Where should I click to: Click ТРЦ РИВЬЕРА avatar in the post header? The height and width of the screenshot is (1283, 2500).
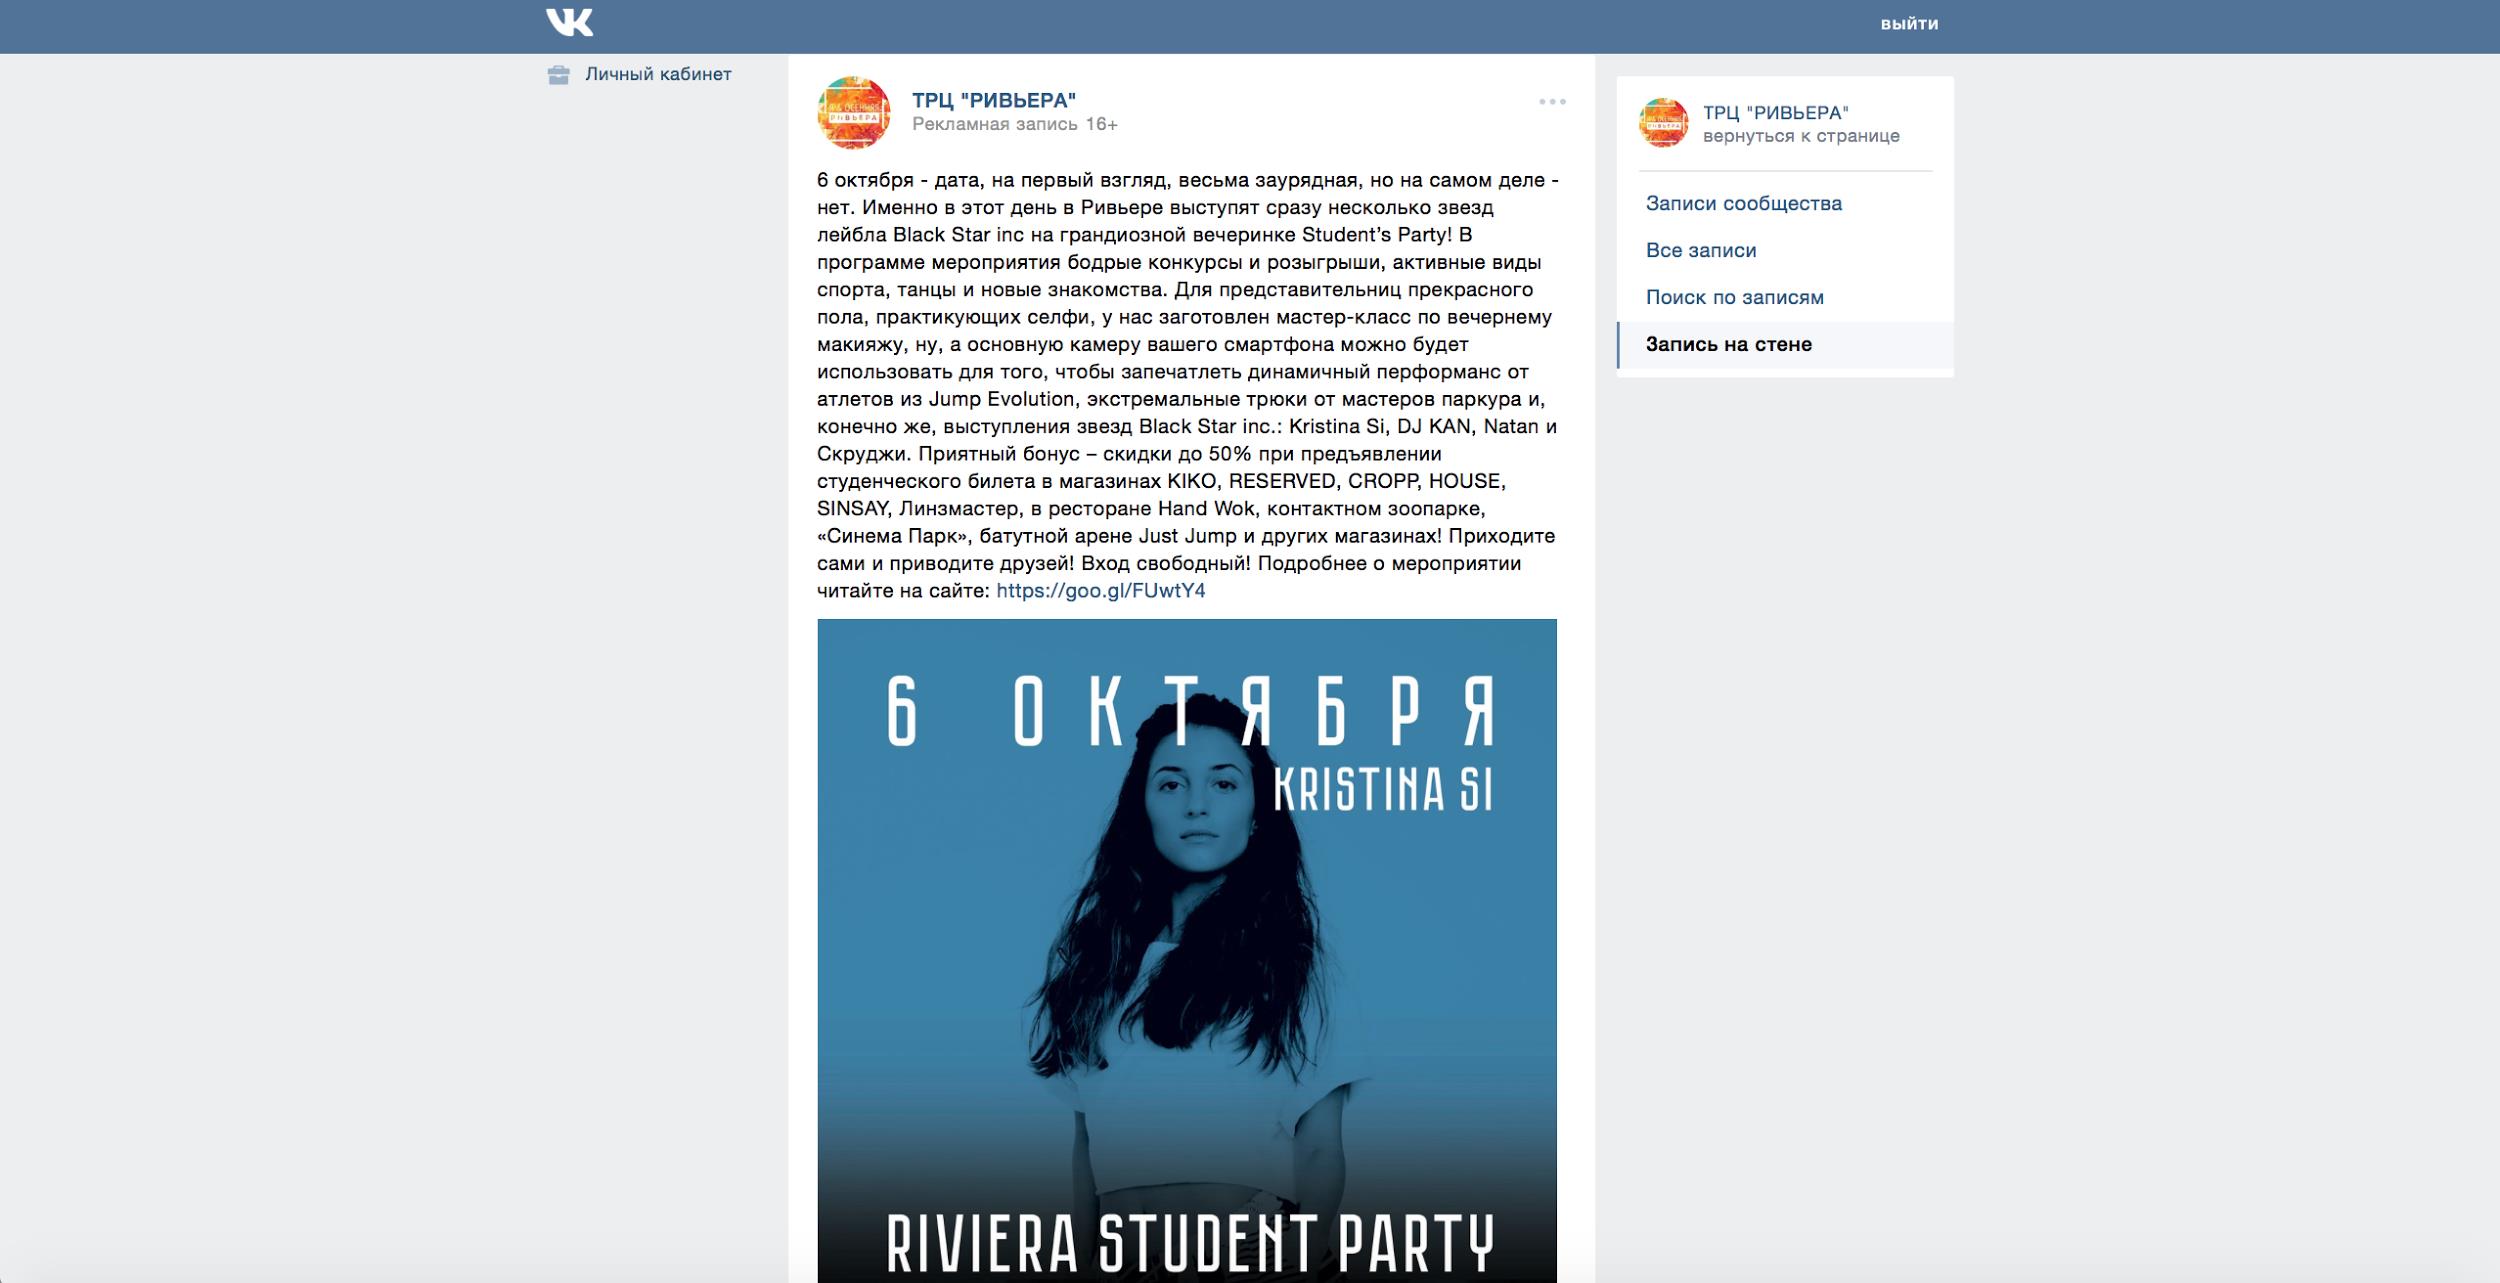[x=853, y=112]
